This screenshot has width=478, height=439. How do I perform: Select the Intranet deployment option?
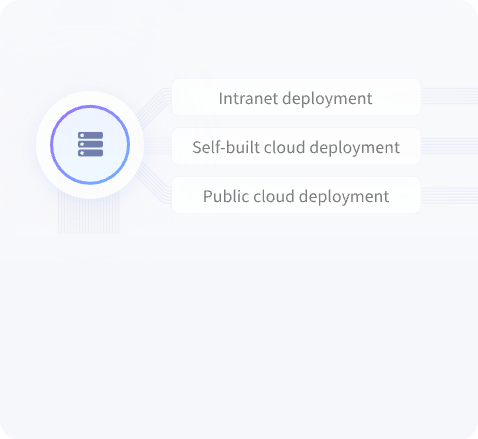pos(296,97)
